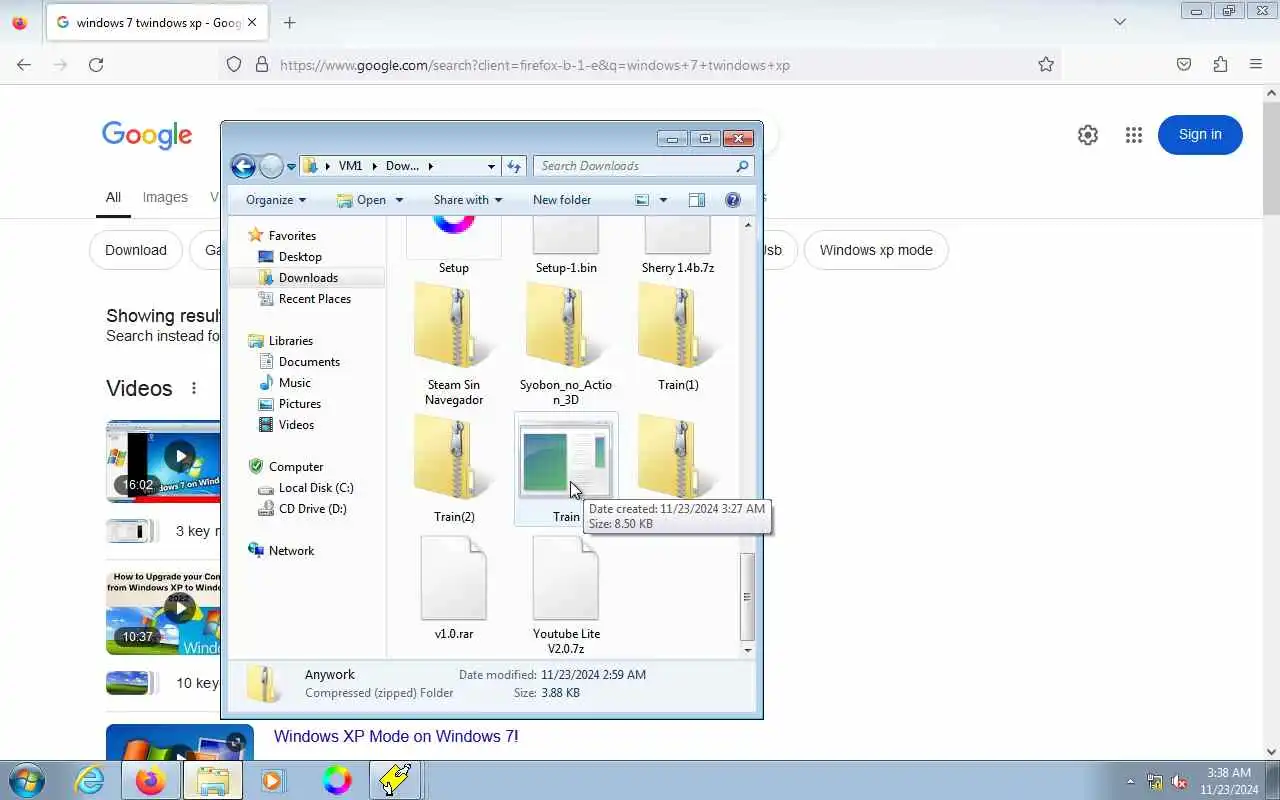Open Firefox extensions icon
The image size is (1280, 800).
tap(1220, 65)
